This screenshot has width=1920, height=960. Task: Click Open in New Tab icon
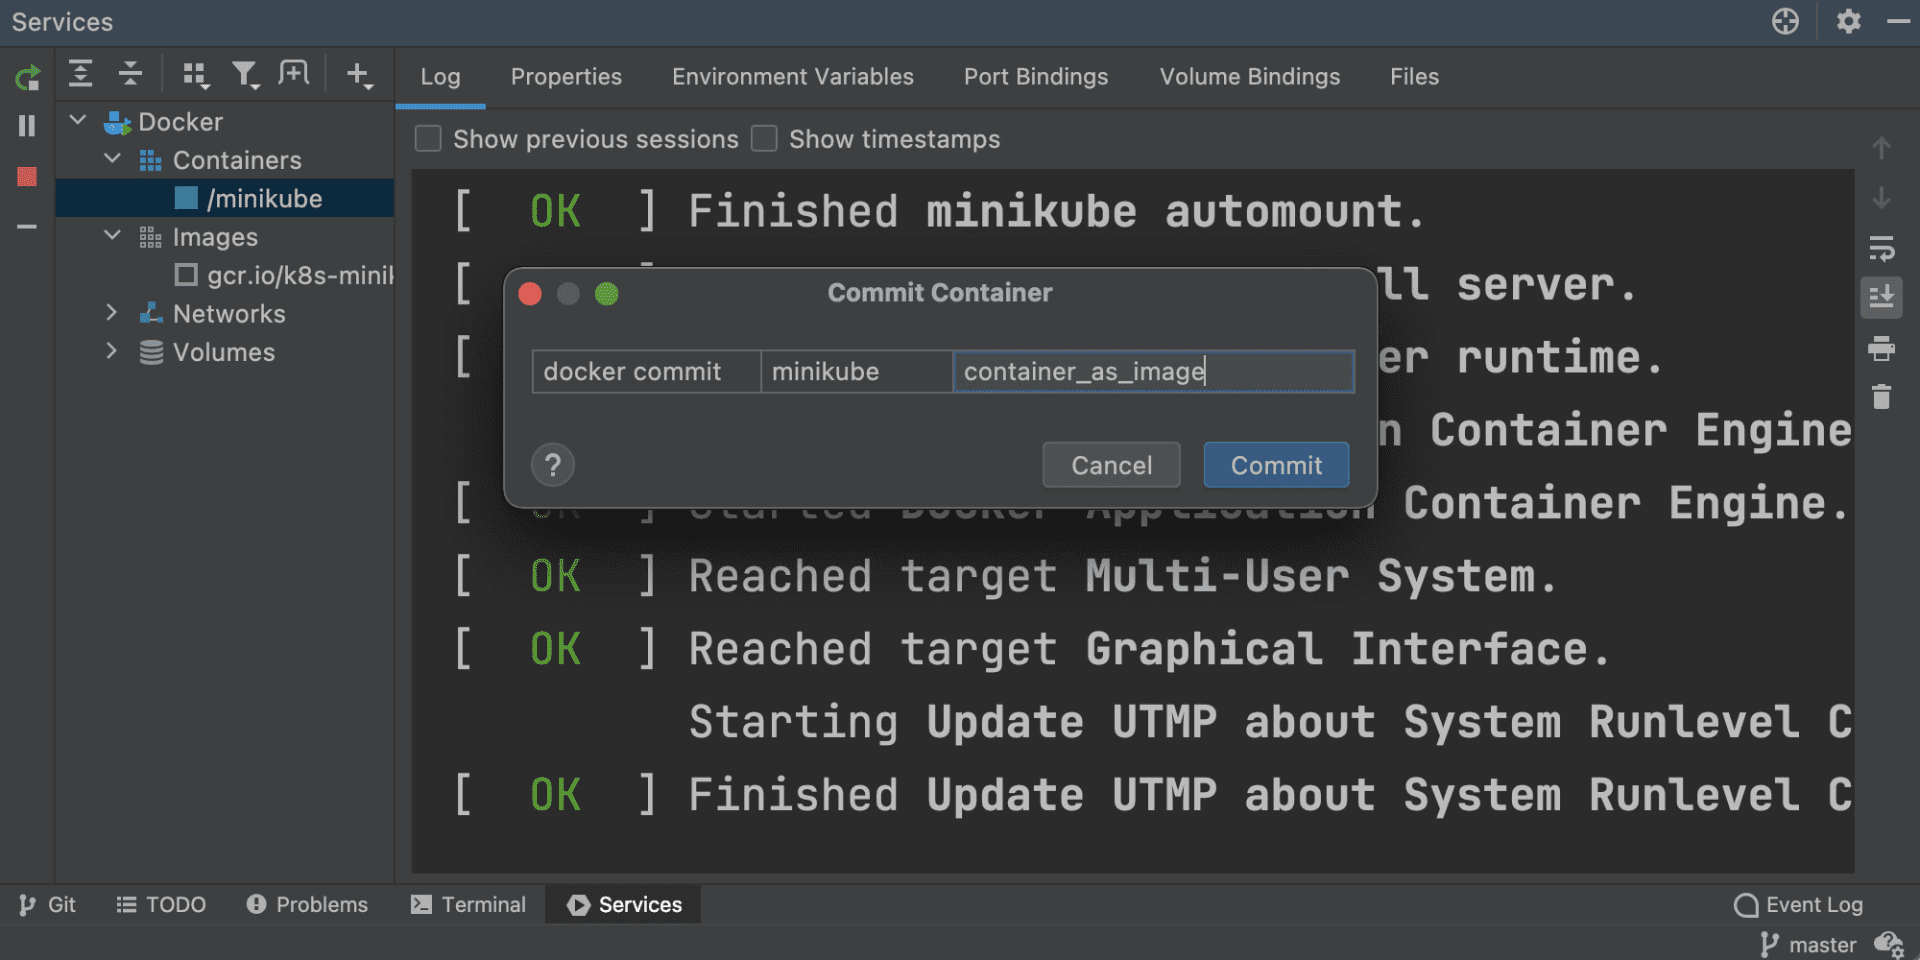click(294, 74)
